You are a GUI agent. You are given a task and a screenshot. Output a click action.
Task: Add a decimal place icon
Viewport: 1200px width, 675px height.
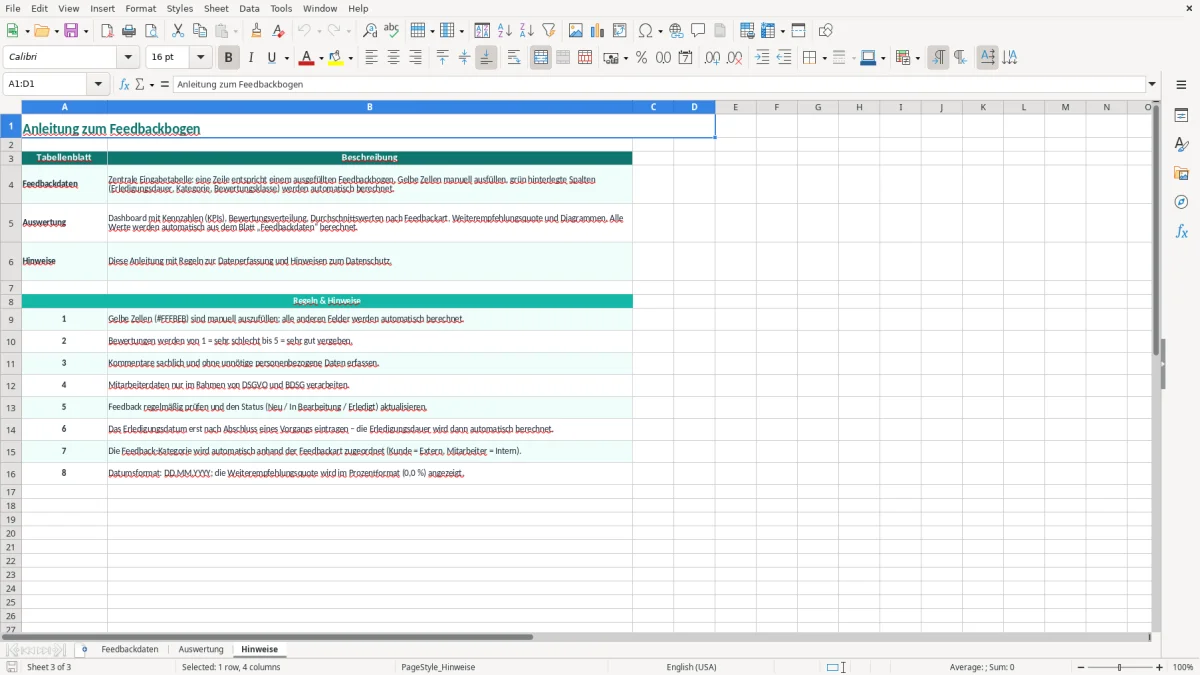pyautogui.click(x=712, y=58)
